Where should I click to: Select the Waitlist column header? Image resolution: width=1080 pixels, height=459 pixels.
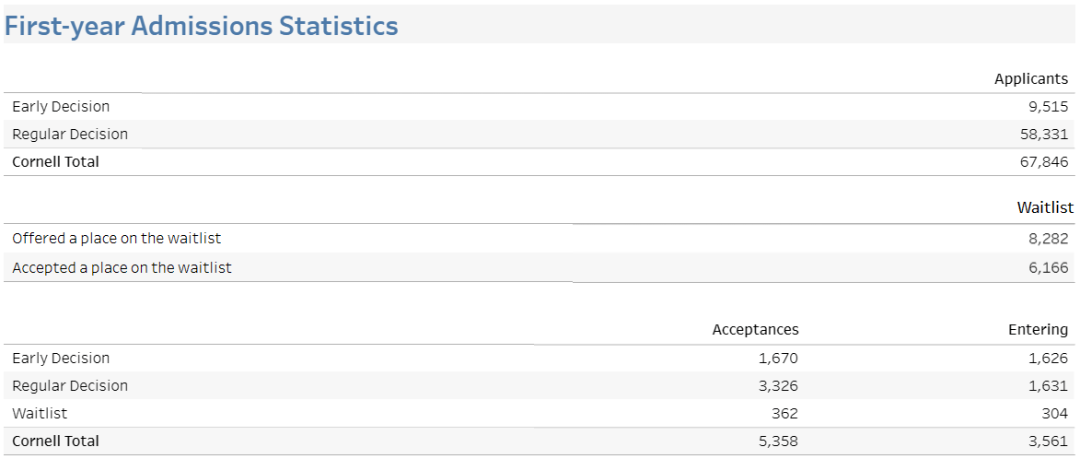tap(1045, 207)
